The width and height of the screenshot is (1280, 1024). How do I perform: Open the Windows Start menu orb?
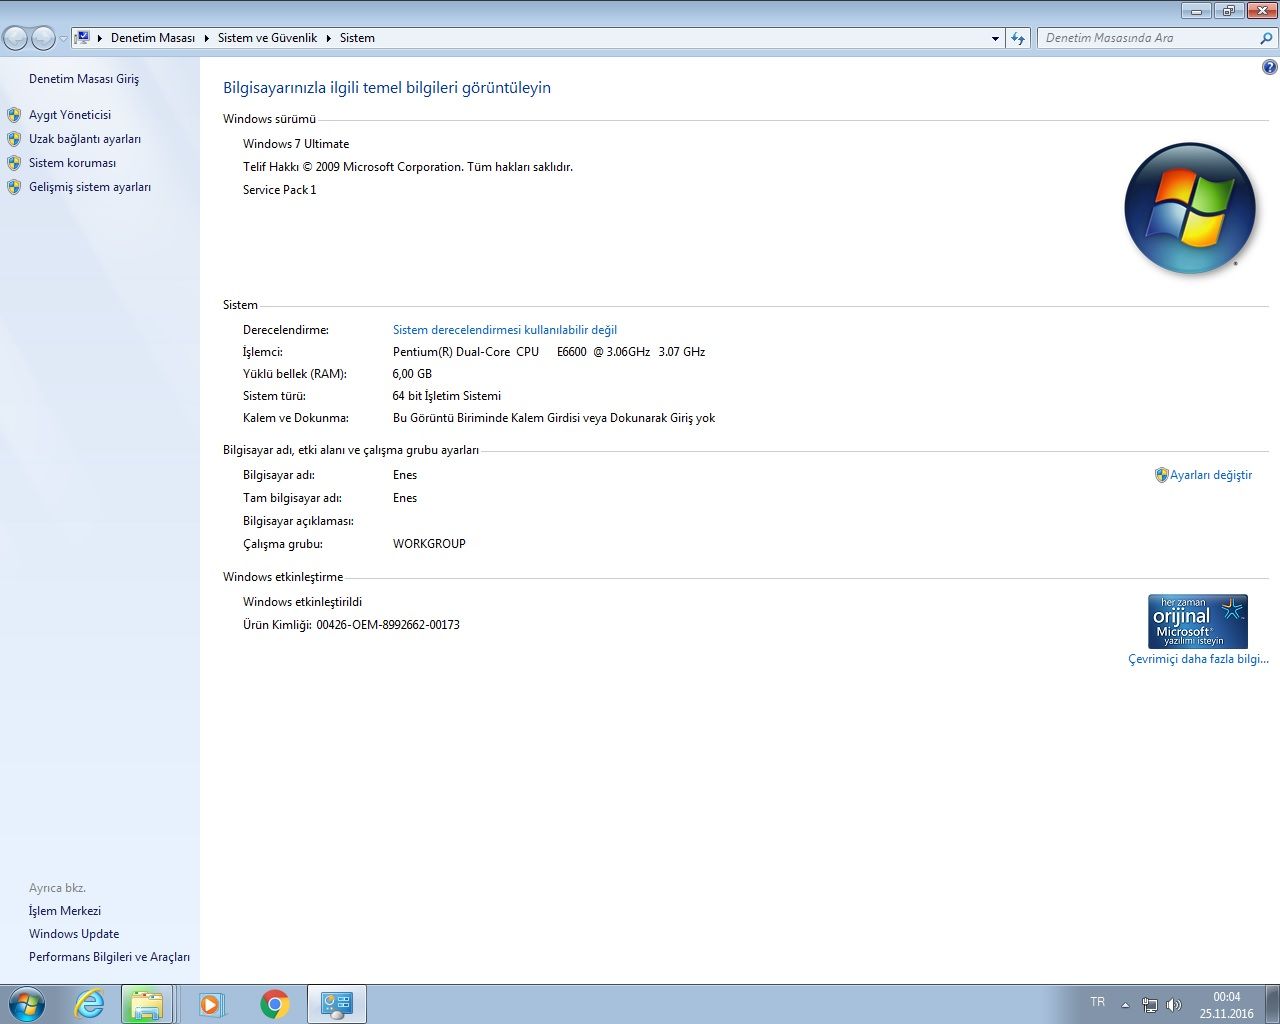pyautogui.click(x=25, y=1004)
